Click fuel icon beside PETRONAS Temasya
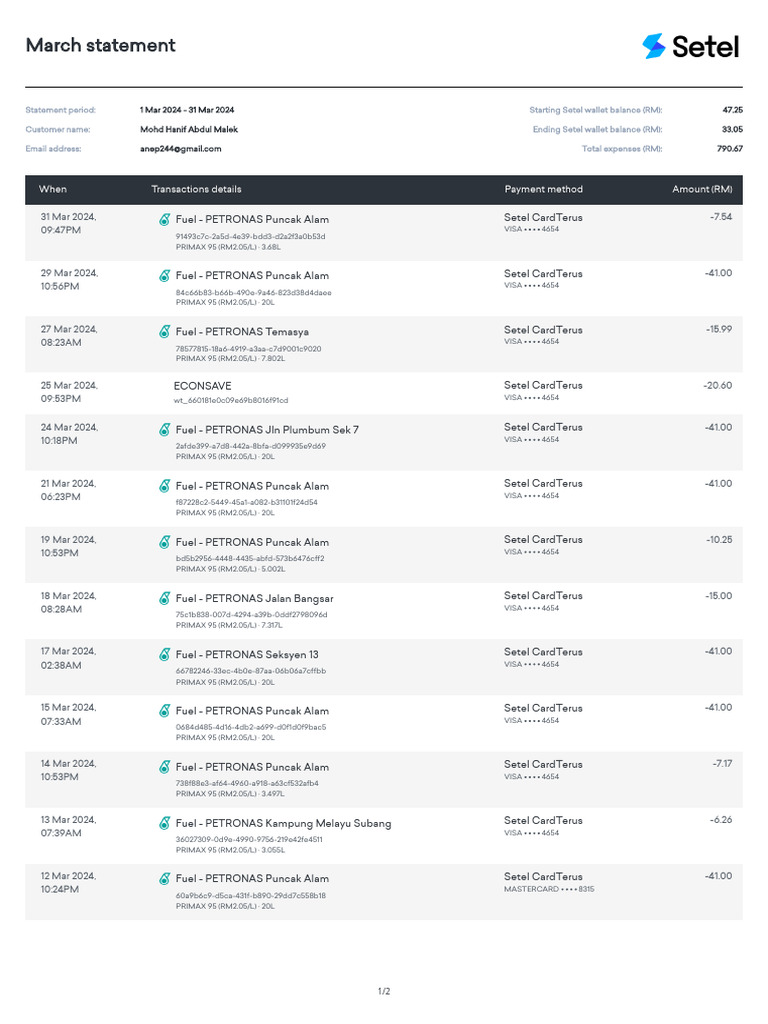Image resolution: width=768 pixels, height=1024 pixels. pyautogui.click(x=165, y=331)
